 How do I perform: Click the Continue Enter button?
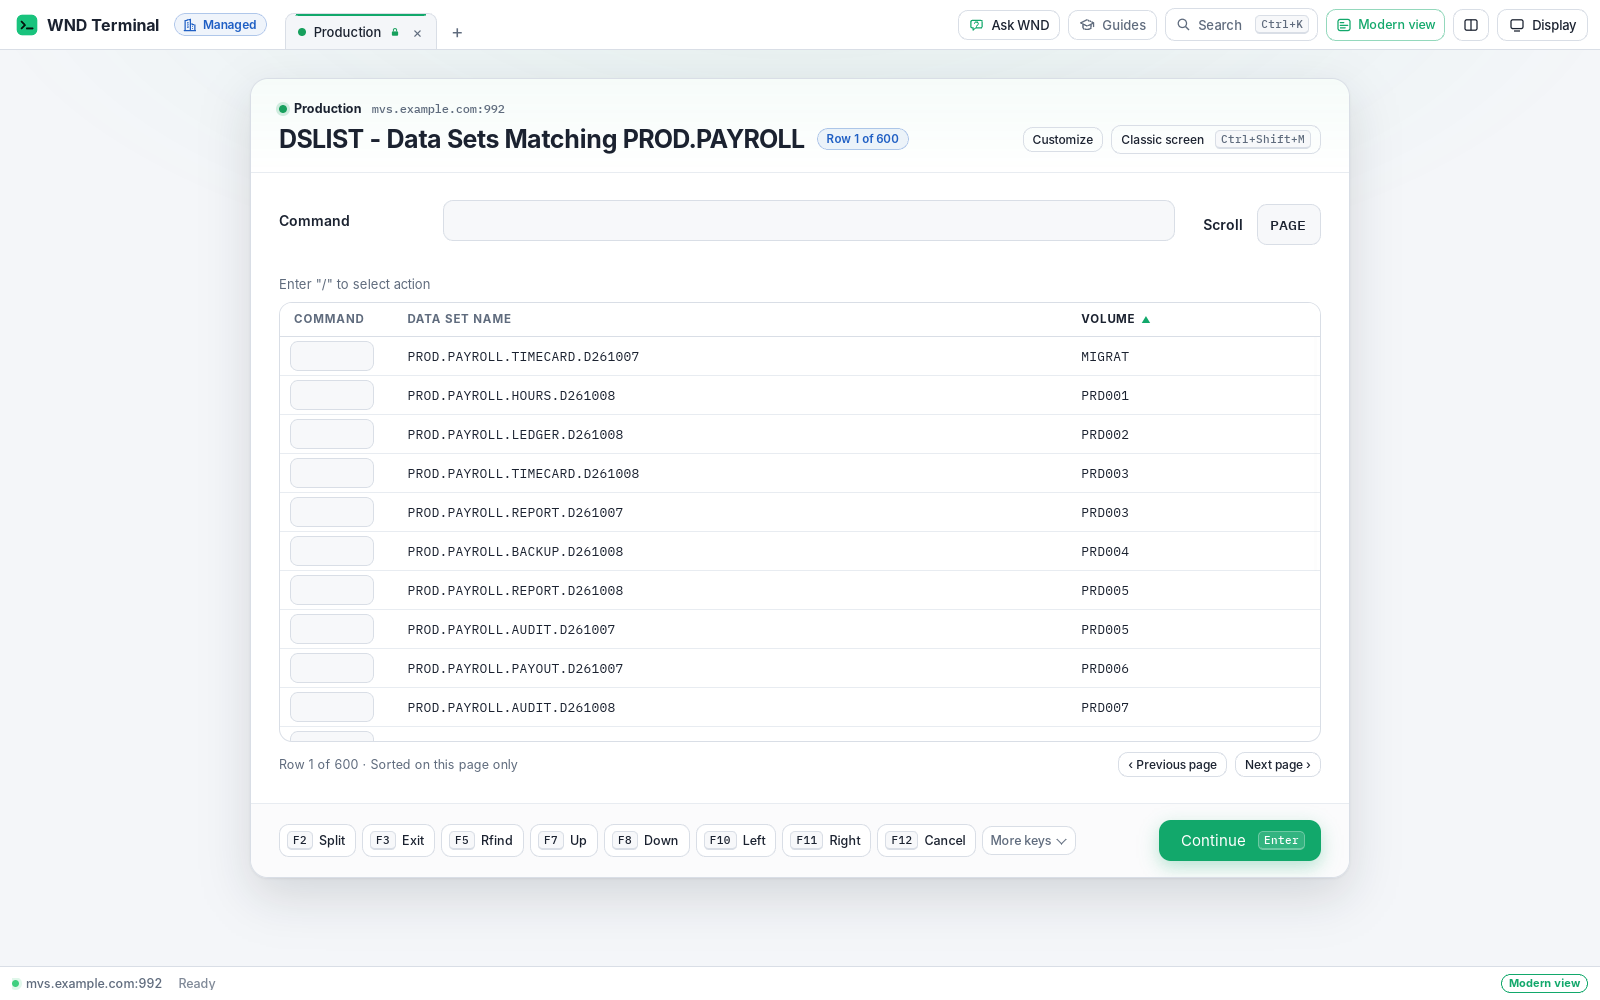[1239, 841]
